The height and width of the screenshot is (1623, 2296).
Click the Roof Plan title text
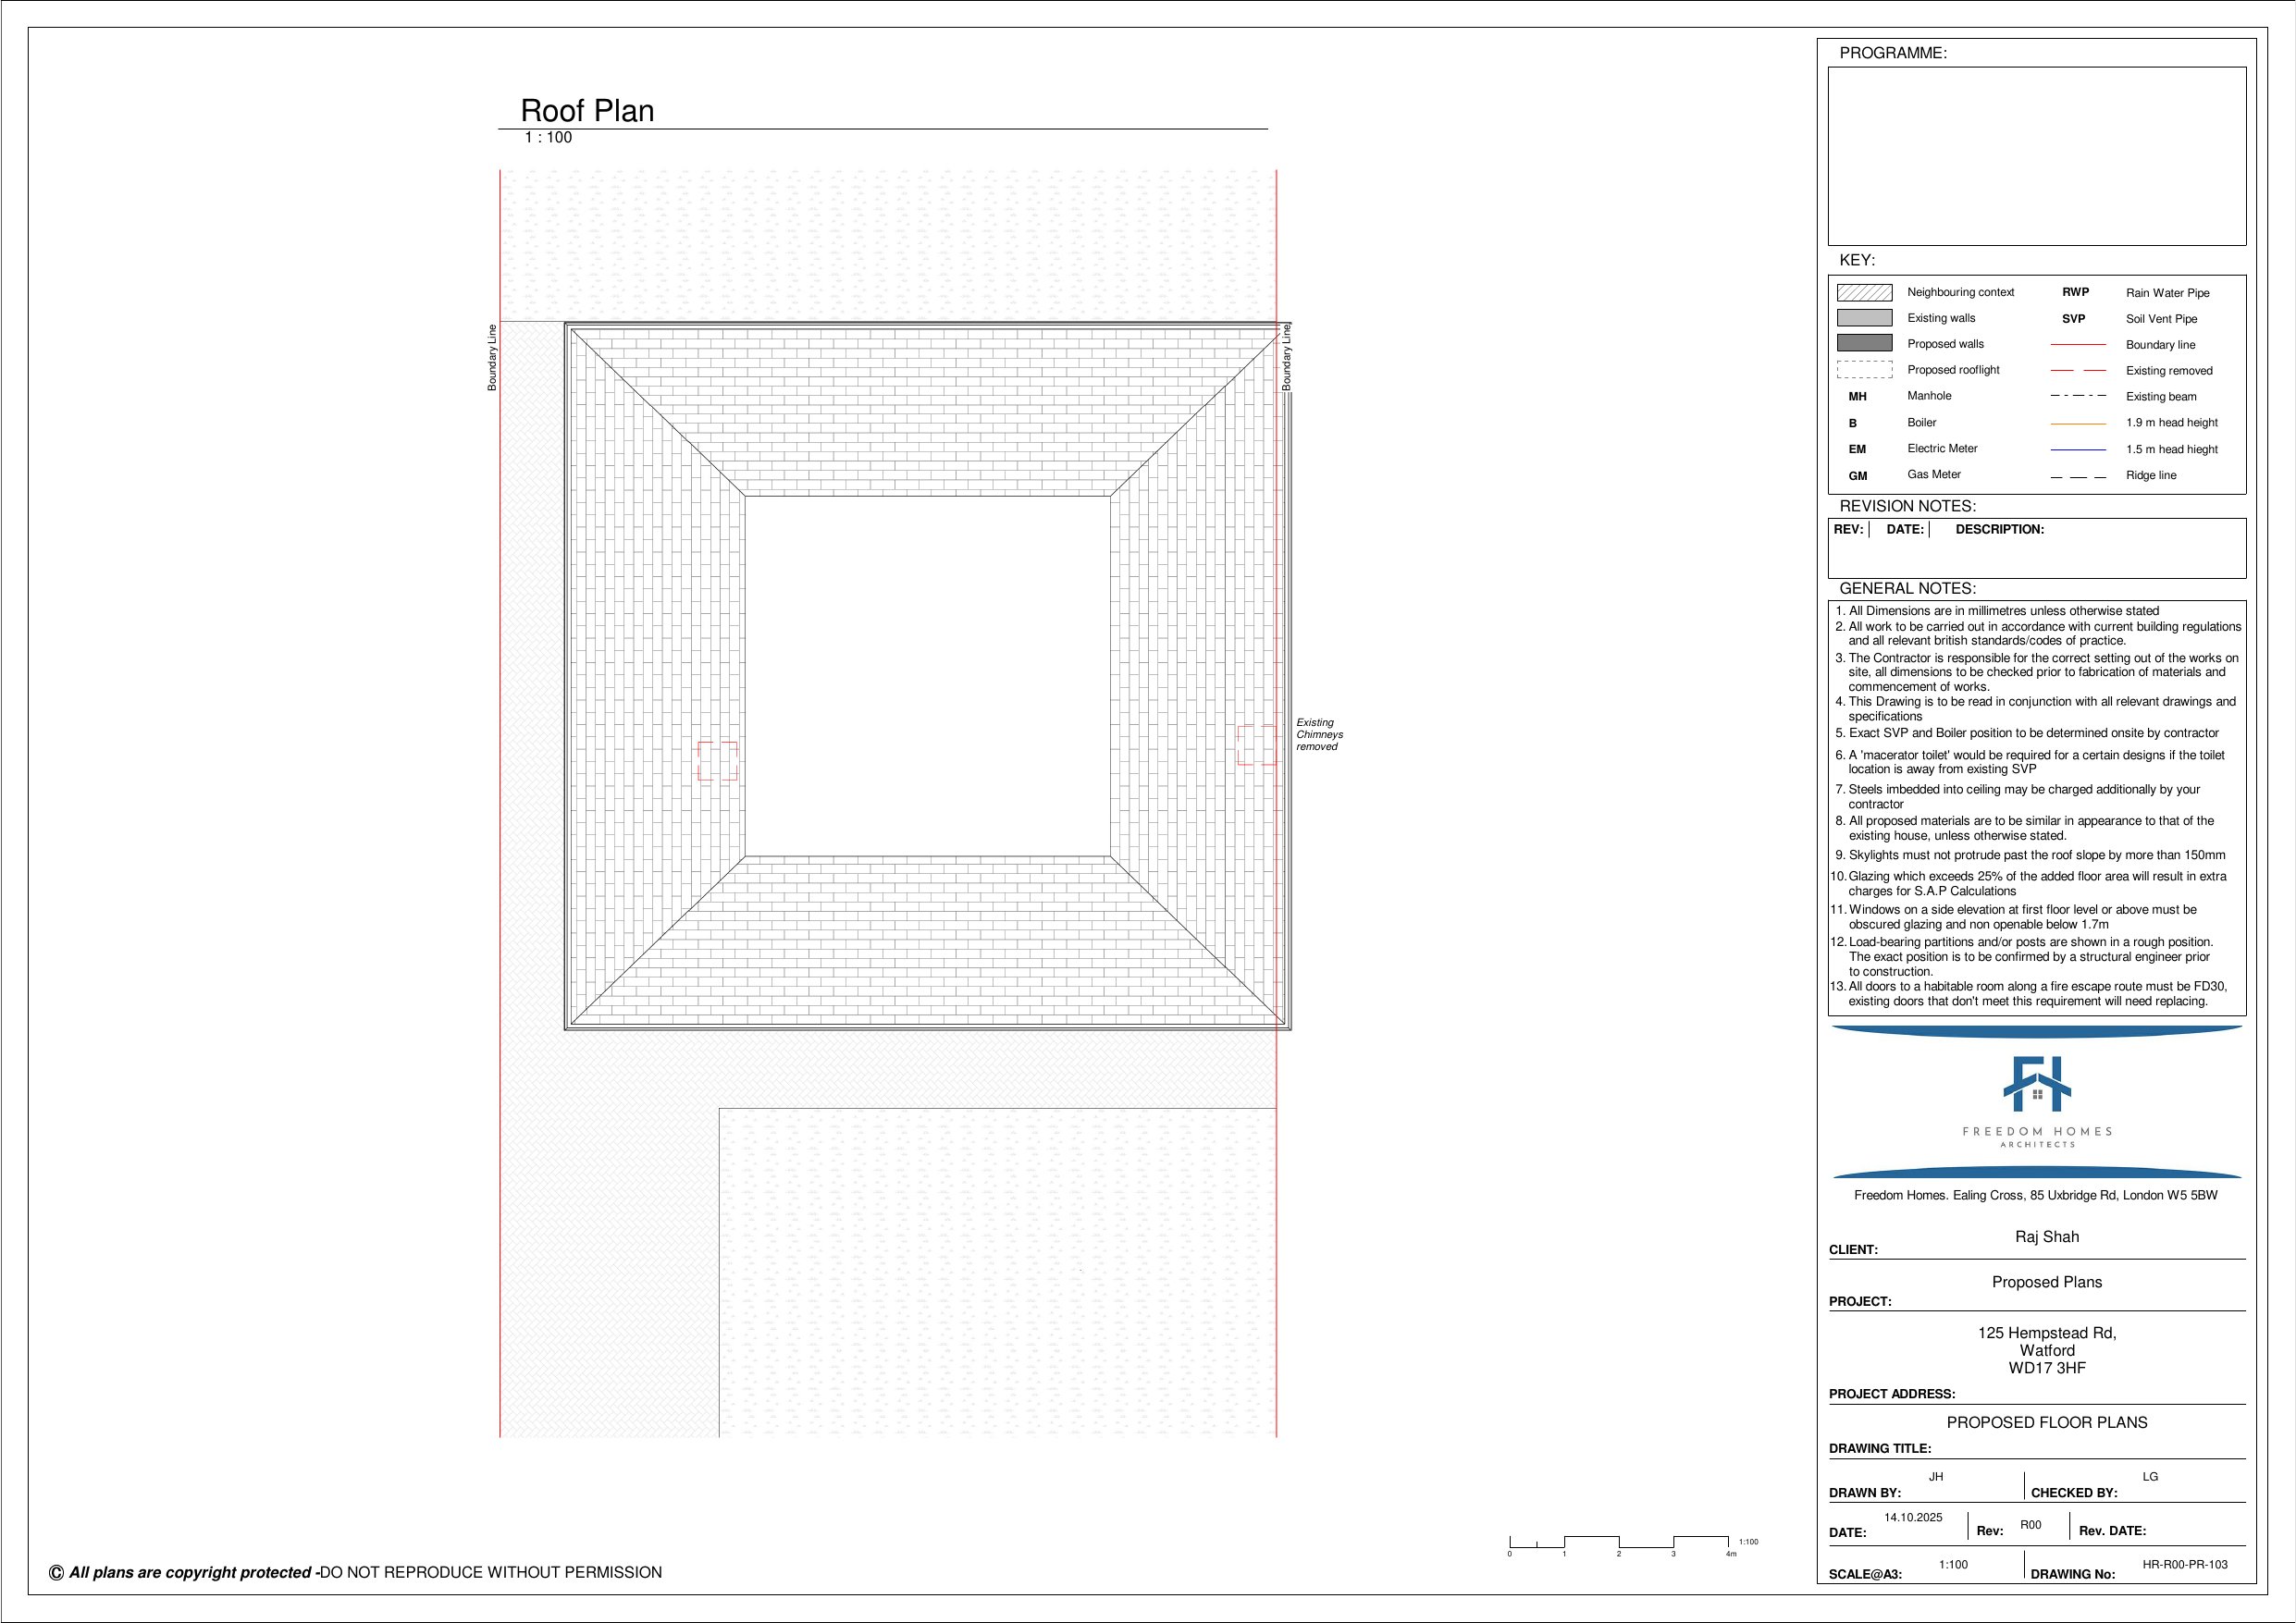click(x=587, y=111)
